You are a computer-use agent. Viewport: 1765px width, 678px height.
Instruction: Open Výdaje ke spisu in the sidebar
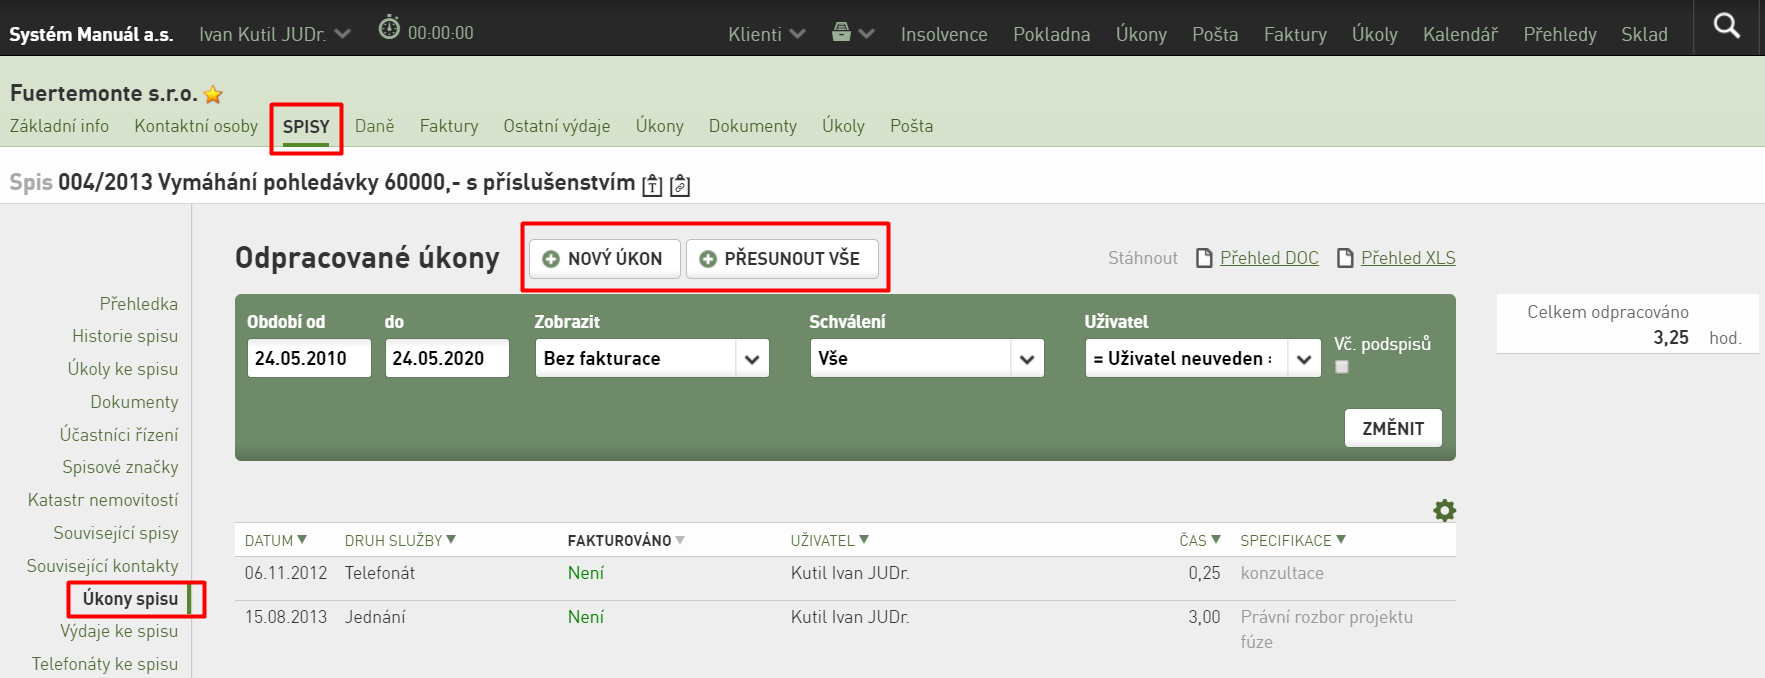tap(119, 631)
